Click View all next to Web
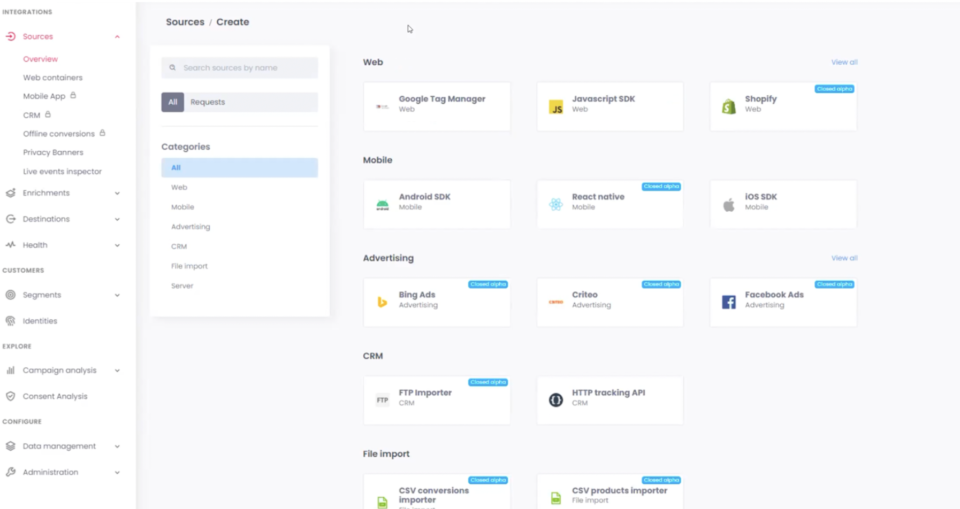 coord(844,62)
